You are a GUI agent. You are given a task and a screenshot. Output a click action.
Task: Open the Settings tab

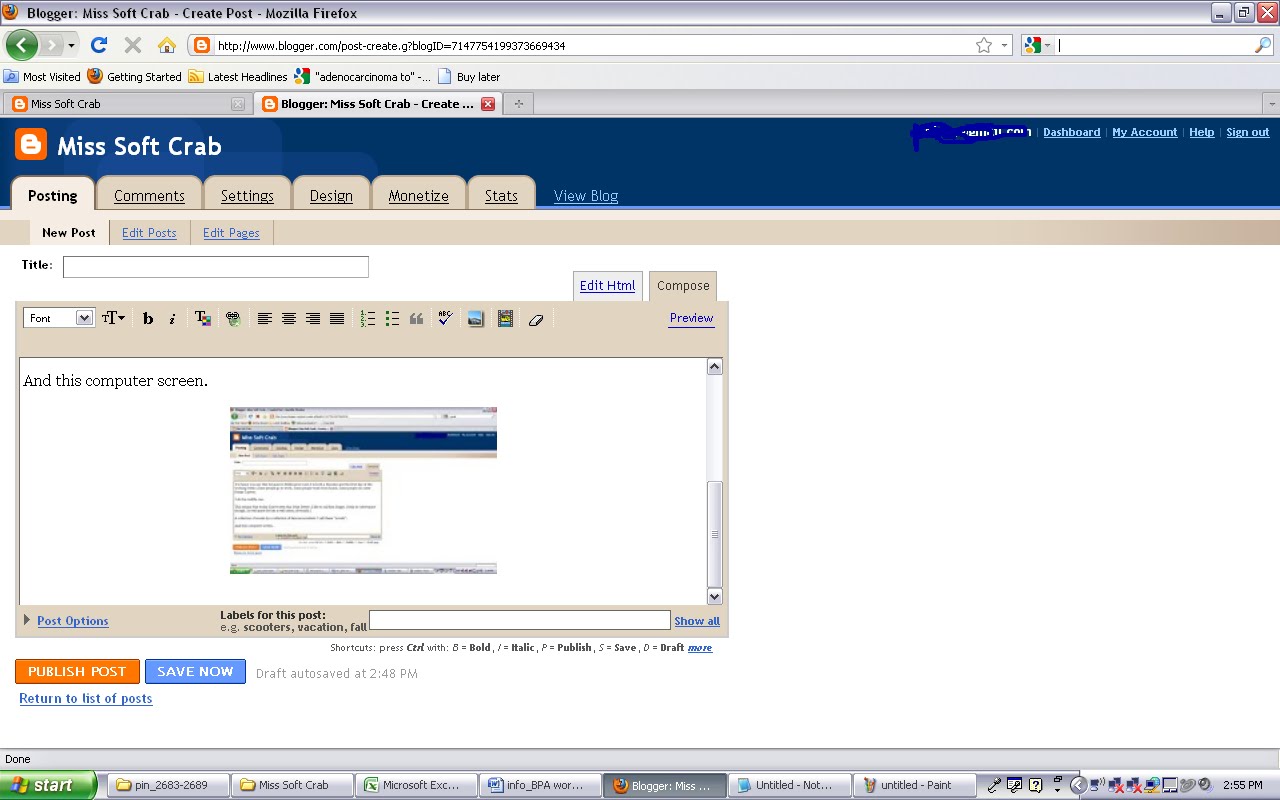pos(247,196)
